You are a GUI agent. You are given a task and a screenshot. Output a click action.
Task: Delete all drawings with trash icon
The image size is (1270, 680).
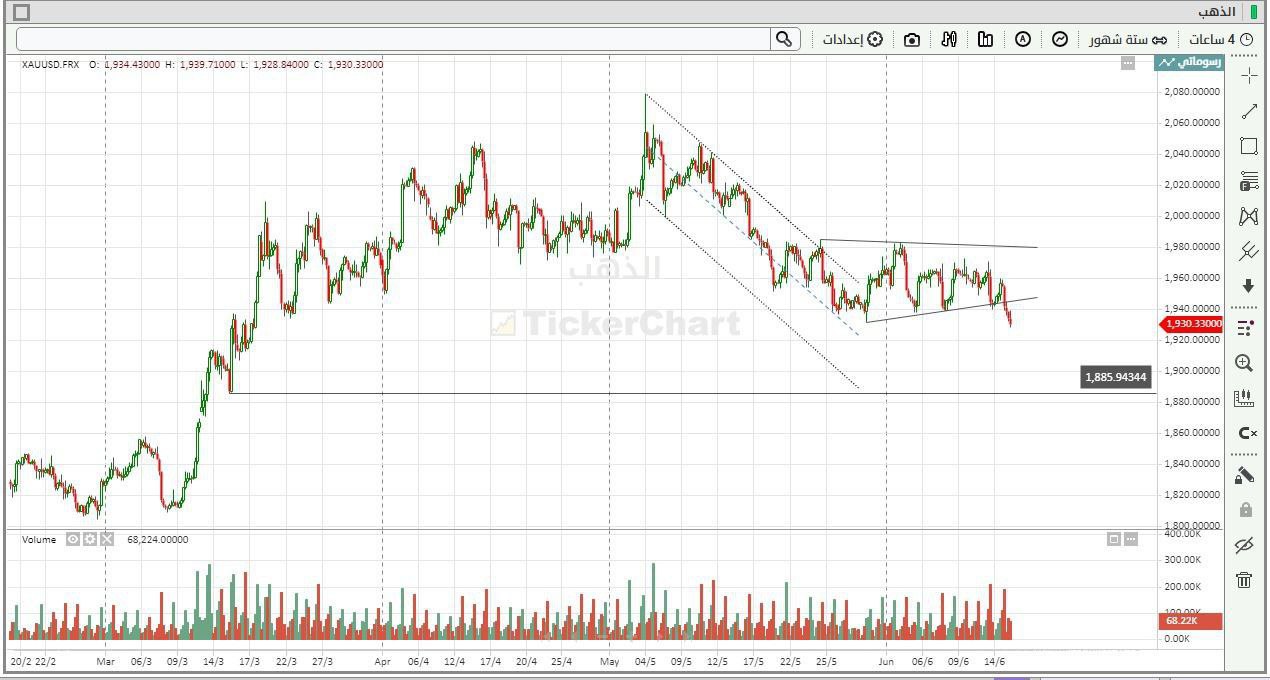[x=1244, y=580]
